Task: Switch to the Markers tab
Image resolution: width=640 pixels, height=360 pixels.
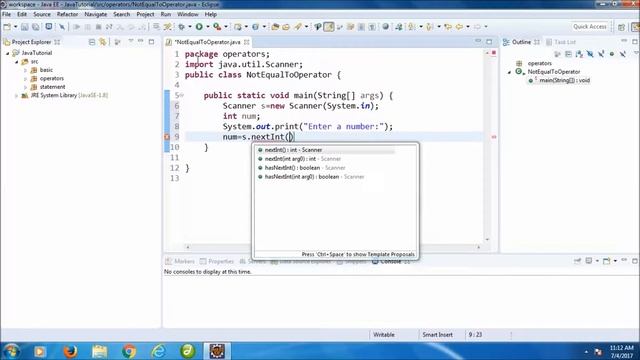Action: (180, 261)
